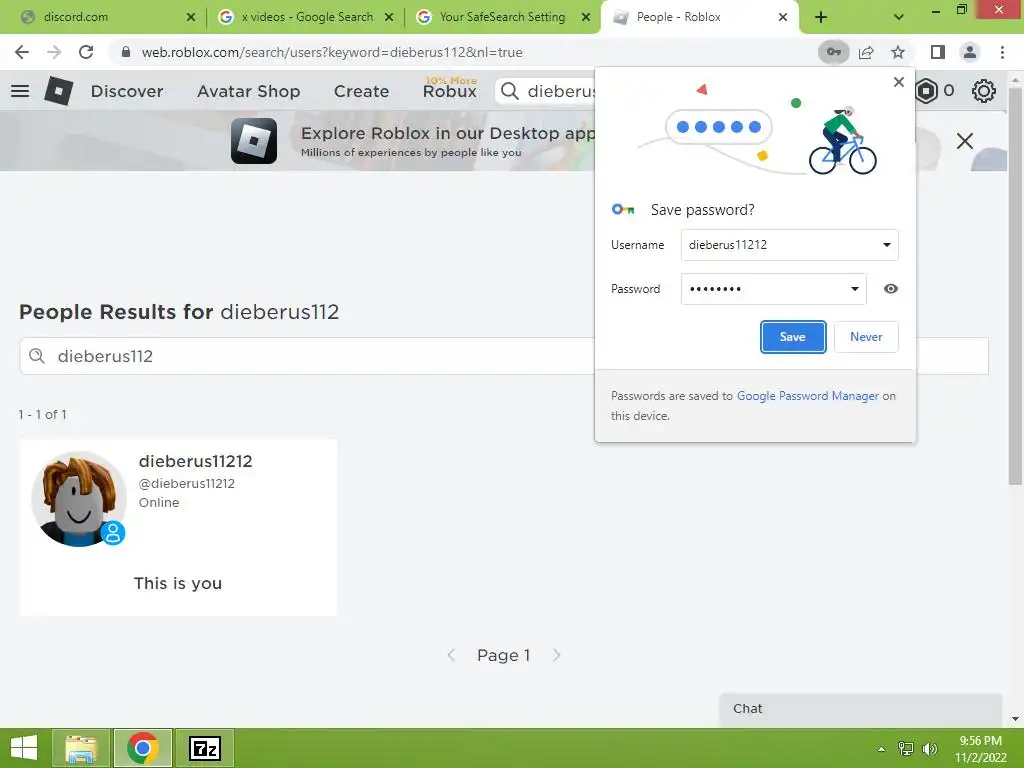Viewport: 1024px width, 768px height.
Task: Click the 'Page 1' pagination label
Action: (504, 655)
